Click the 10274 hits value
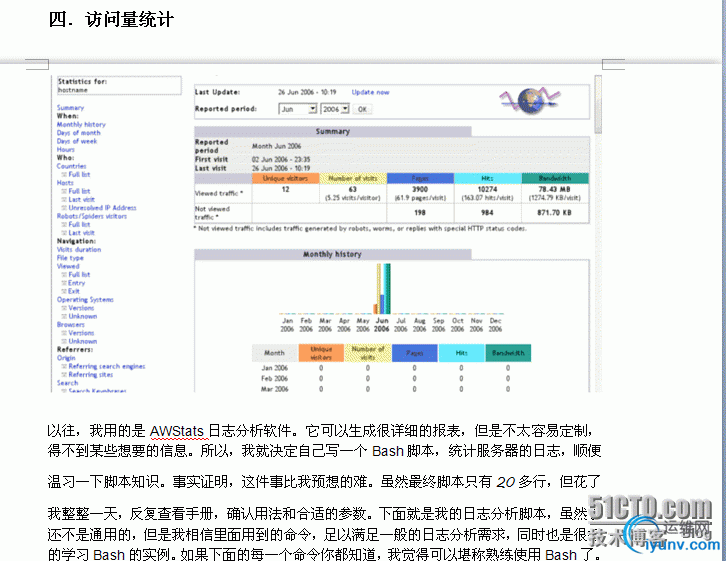The width and height of the screenshot is (726, 561). pos(487,189)
